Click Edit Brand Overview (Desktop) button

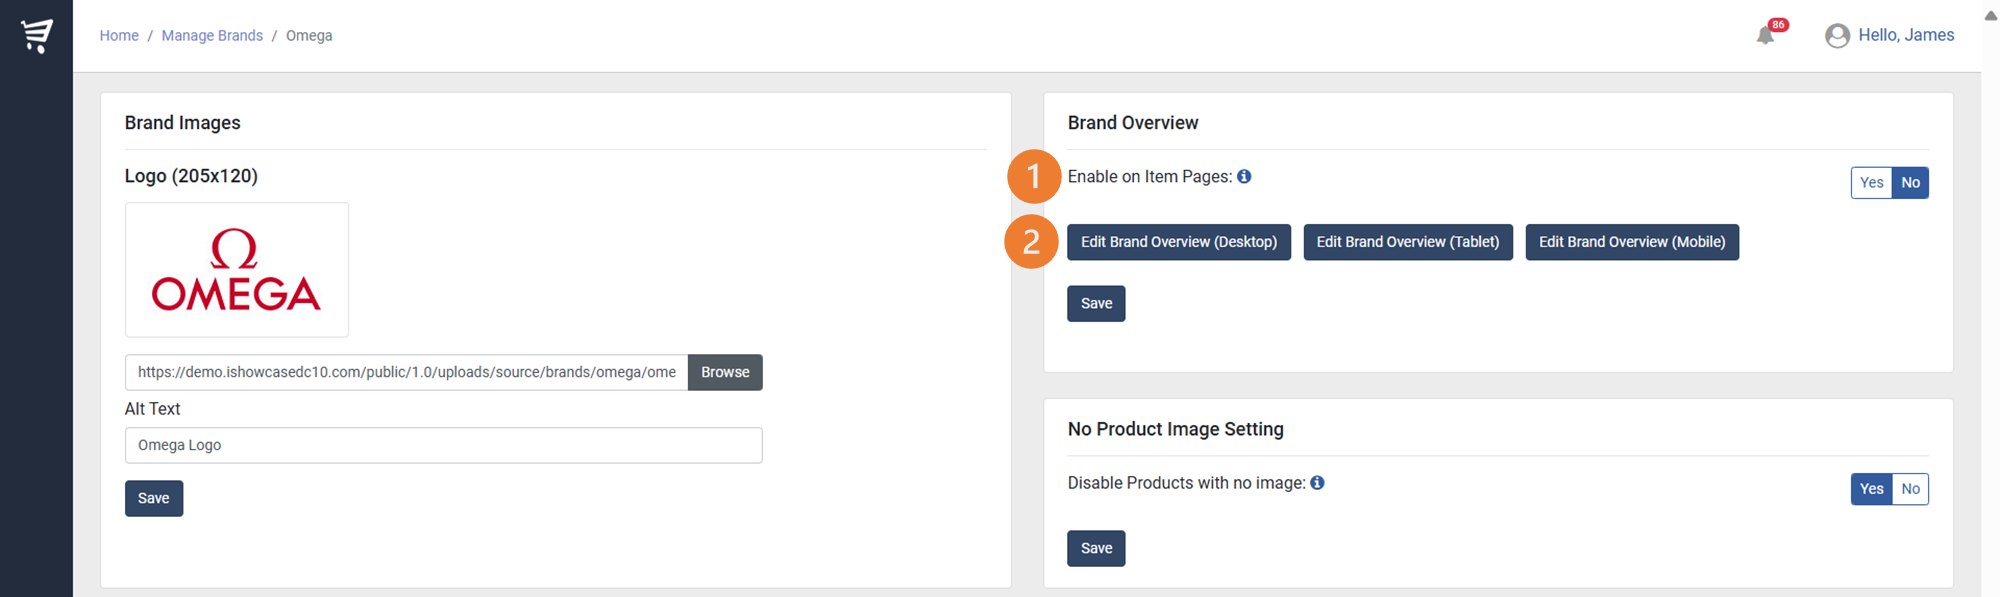tap(1179, 242)
